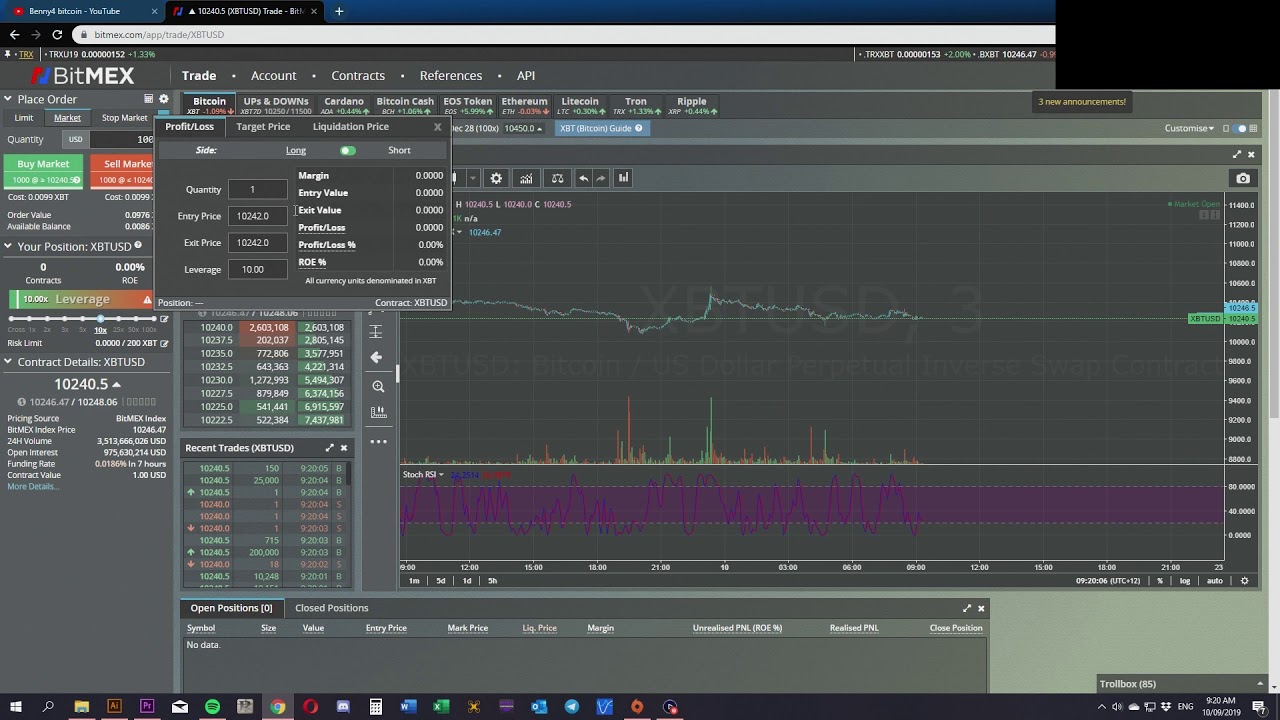Set chart range to 1d
Screen dimensions: 1280x720
click(x=466, y=581)
